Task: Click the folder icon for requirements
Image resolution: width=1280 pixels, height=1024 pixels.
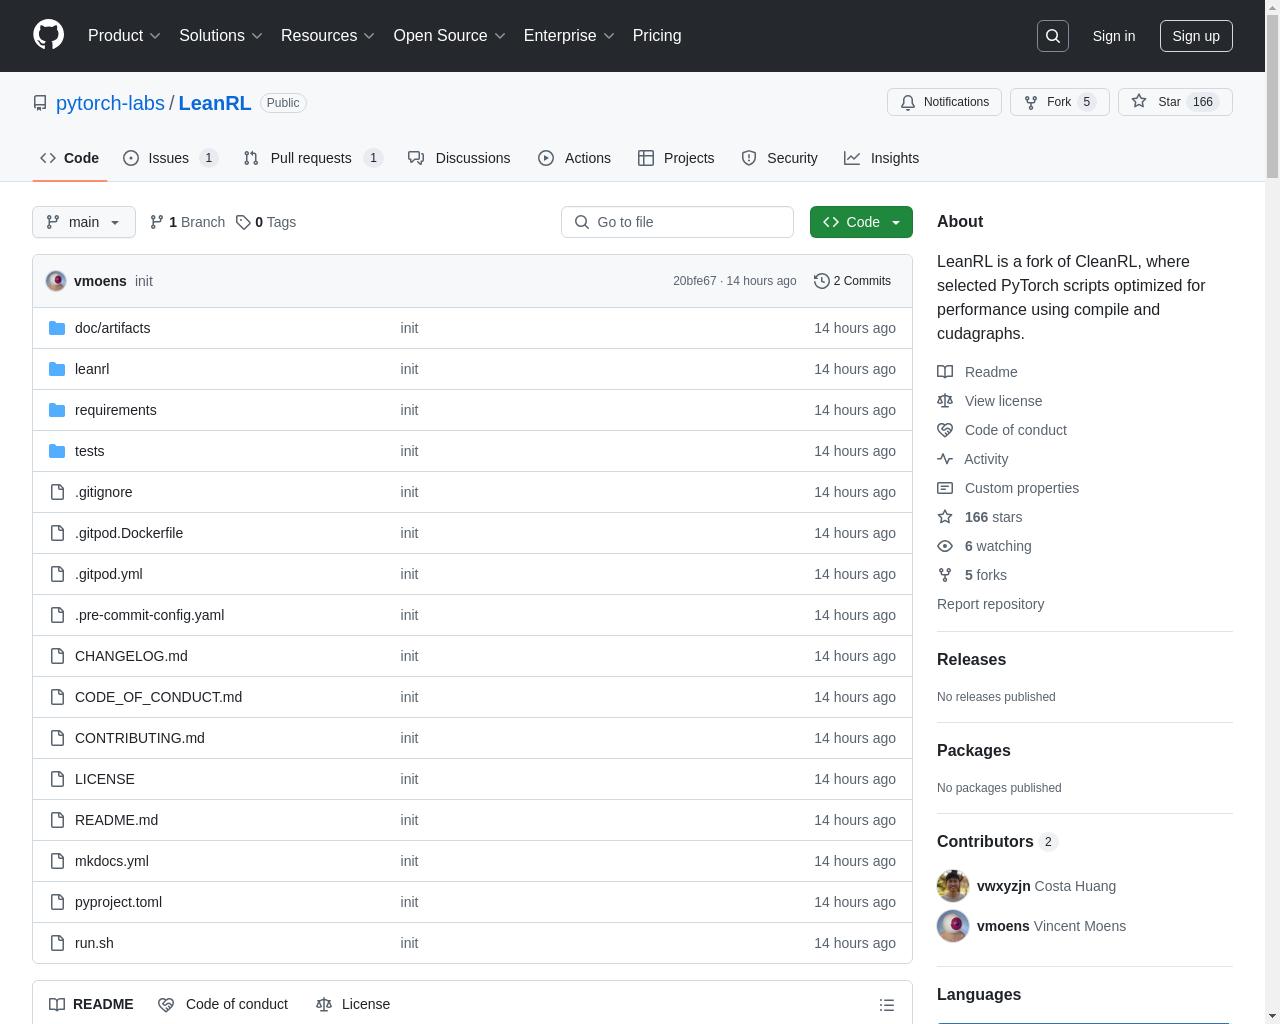Action: tap(57, 410)
